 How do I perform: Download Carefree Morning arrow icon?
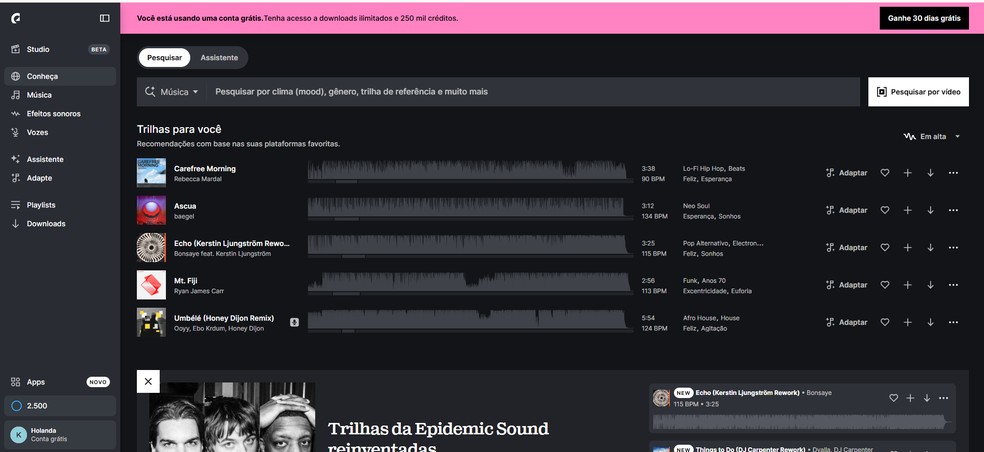coord(931,173)
